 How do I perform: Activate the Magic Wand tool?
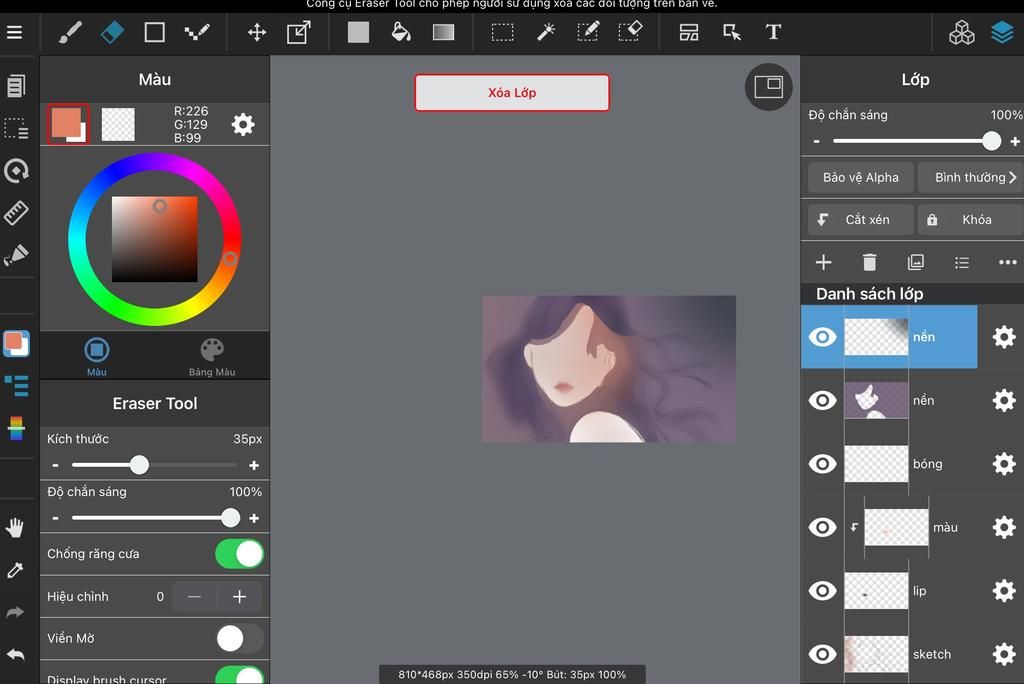tap(545, 32)
